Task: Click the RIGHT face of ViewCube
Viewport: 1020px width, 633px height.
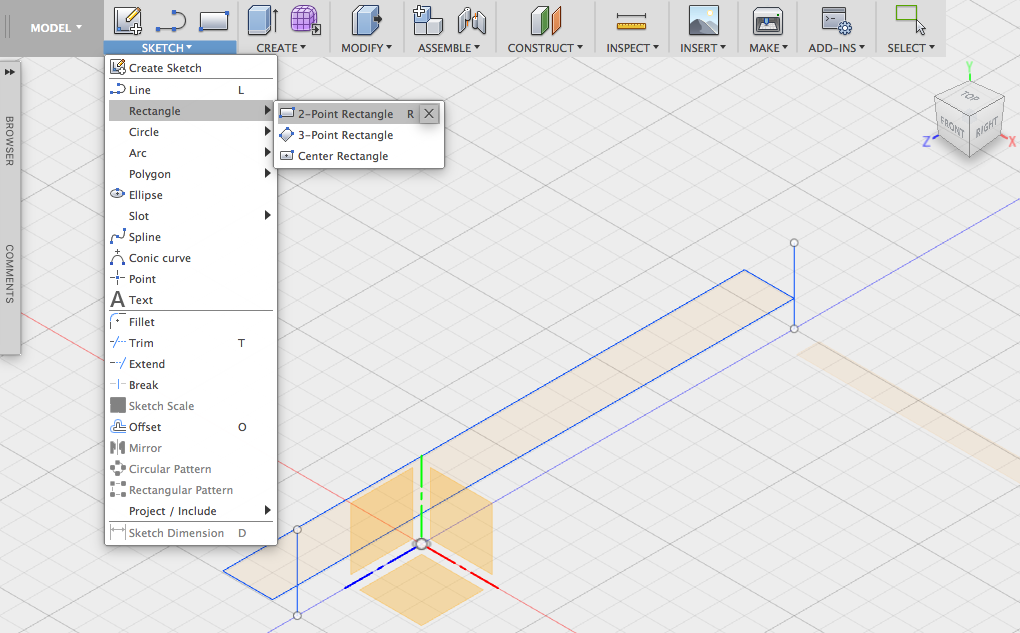Action: point(986,128)
